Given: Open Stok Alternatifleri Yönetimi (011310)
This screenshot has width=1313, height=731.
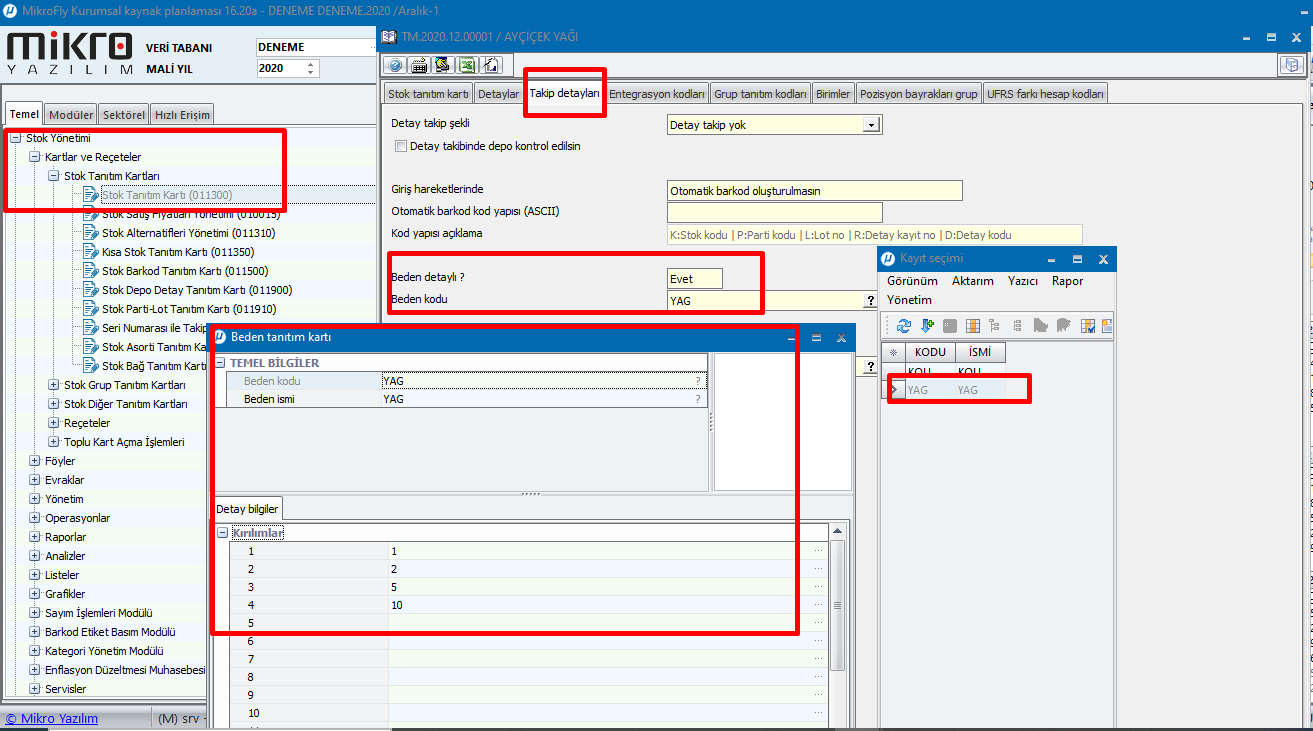Looking at the screenshot, I should [188, 233].
